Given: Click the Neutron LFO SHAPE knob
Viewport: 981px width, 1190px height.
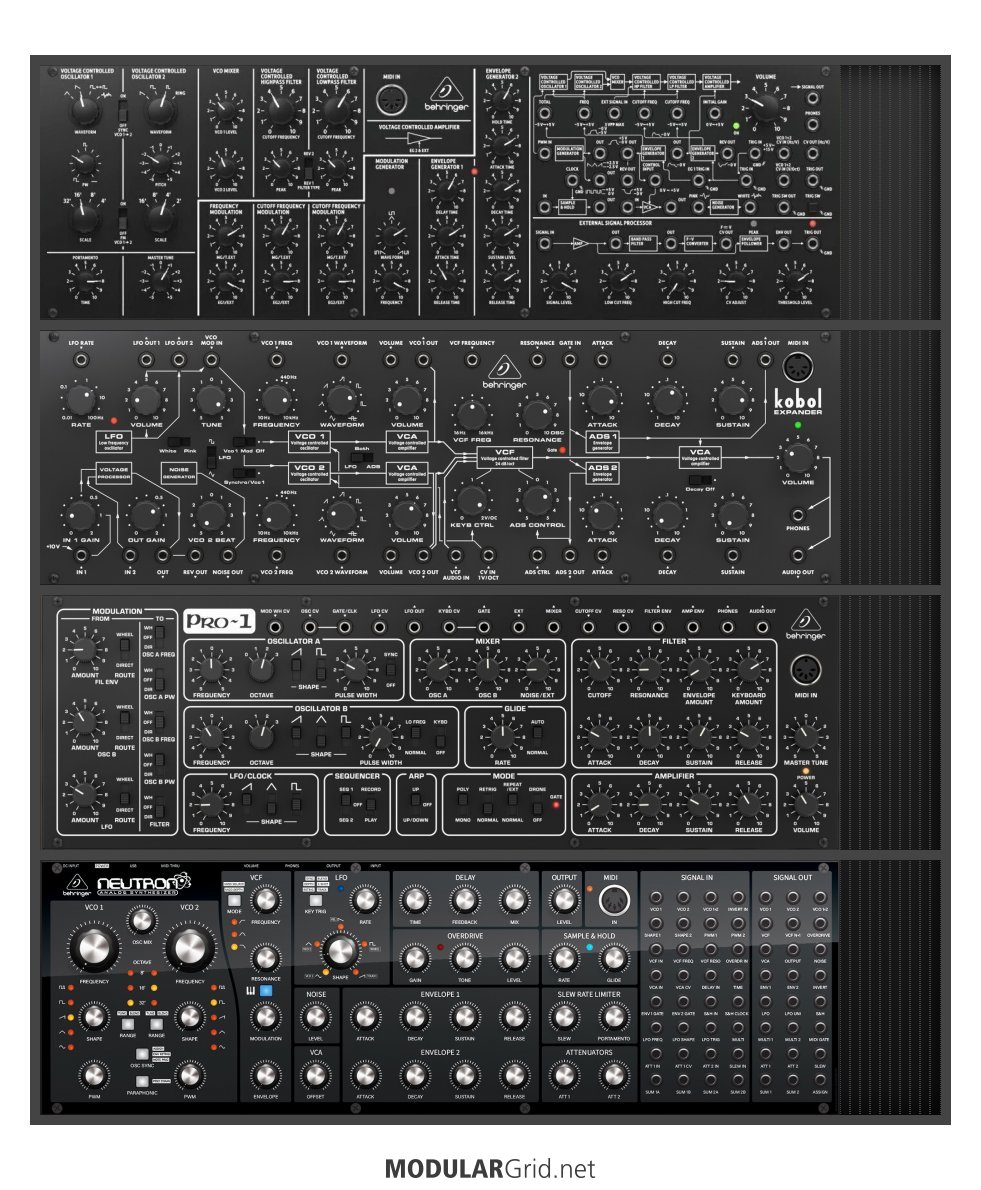Looking at the screenshot, I should tap(340, 949).
